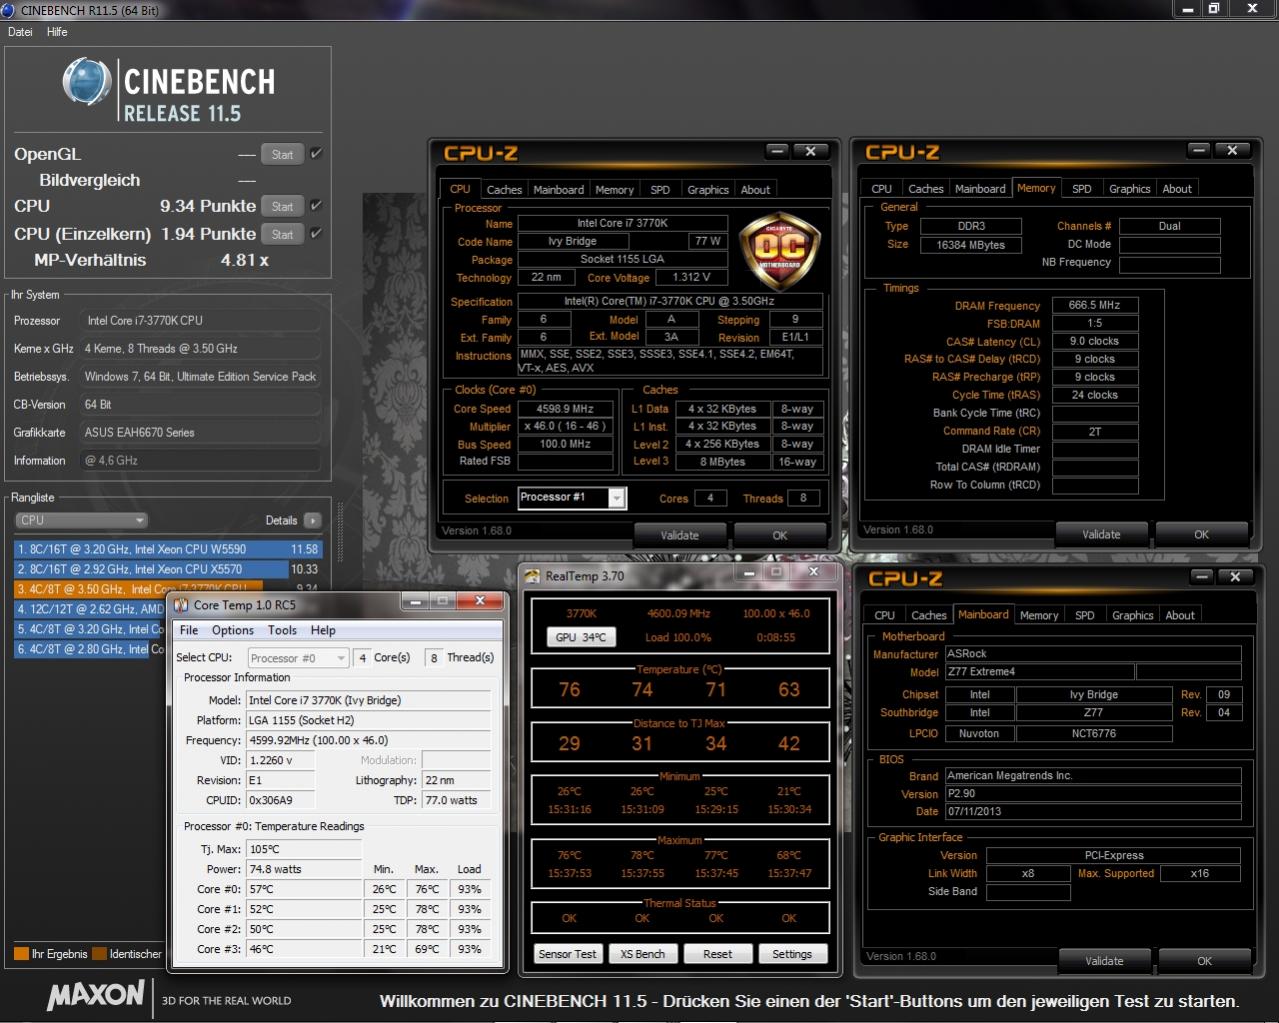Click Validate in CPU-Z Mainboard window

[x=1104, y=961]
